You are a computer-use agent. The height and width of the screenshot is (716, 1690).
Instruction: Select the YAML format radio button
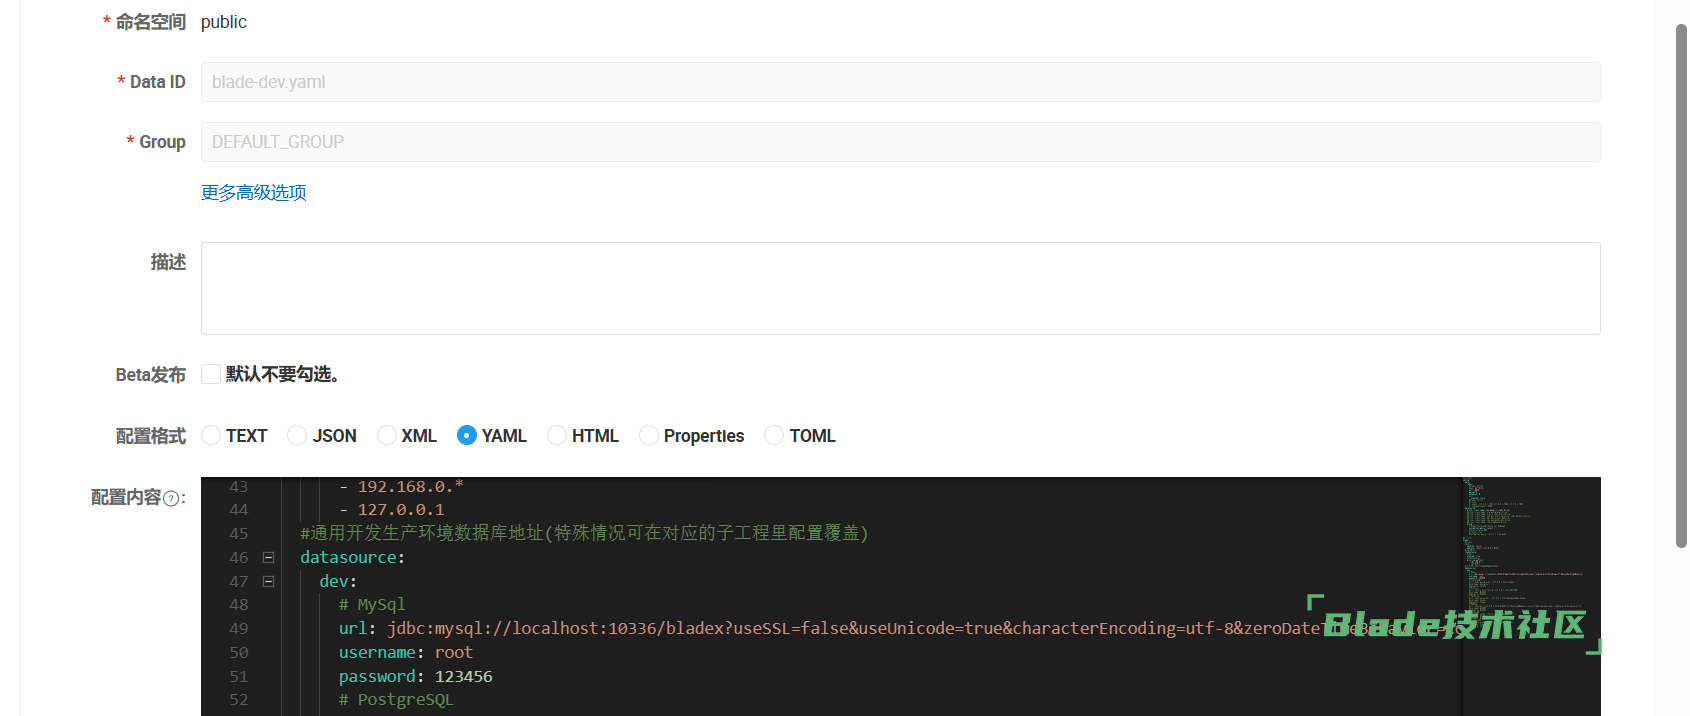tap(467, 435)
